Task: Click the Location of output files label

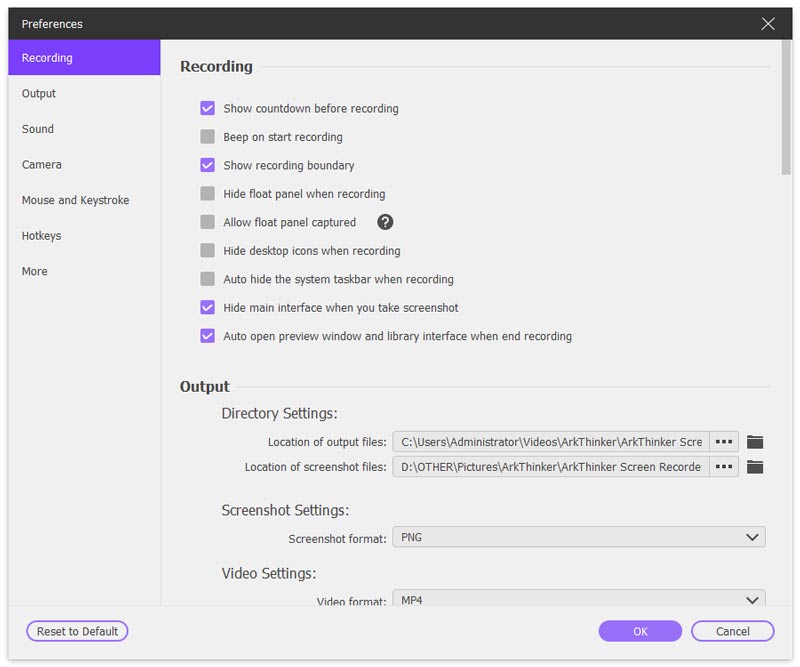Action: tap(327, 442)
